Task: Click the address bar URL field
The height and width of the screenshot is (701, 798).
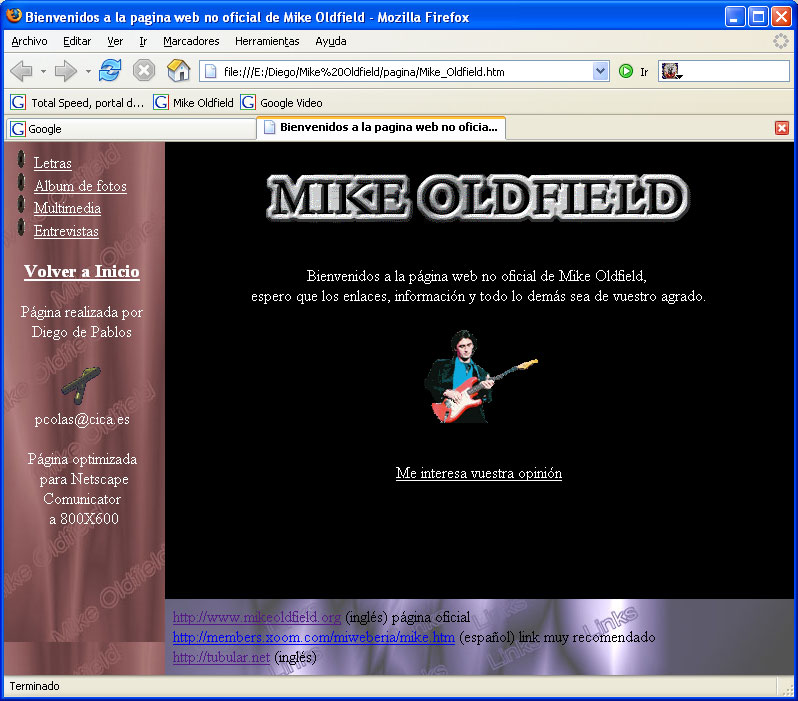Action: [405, 72]
